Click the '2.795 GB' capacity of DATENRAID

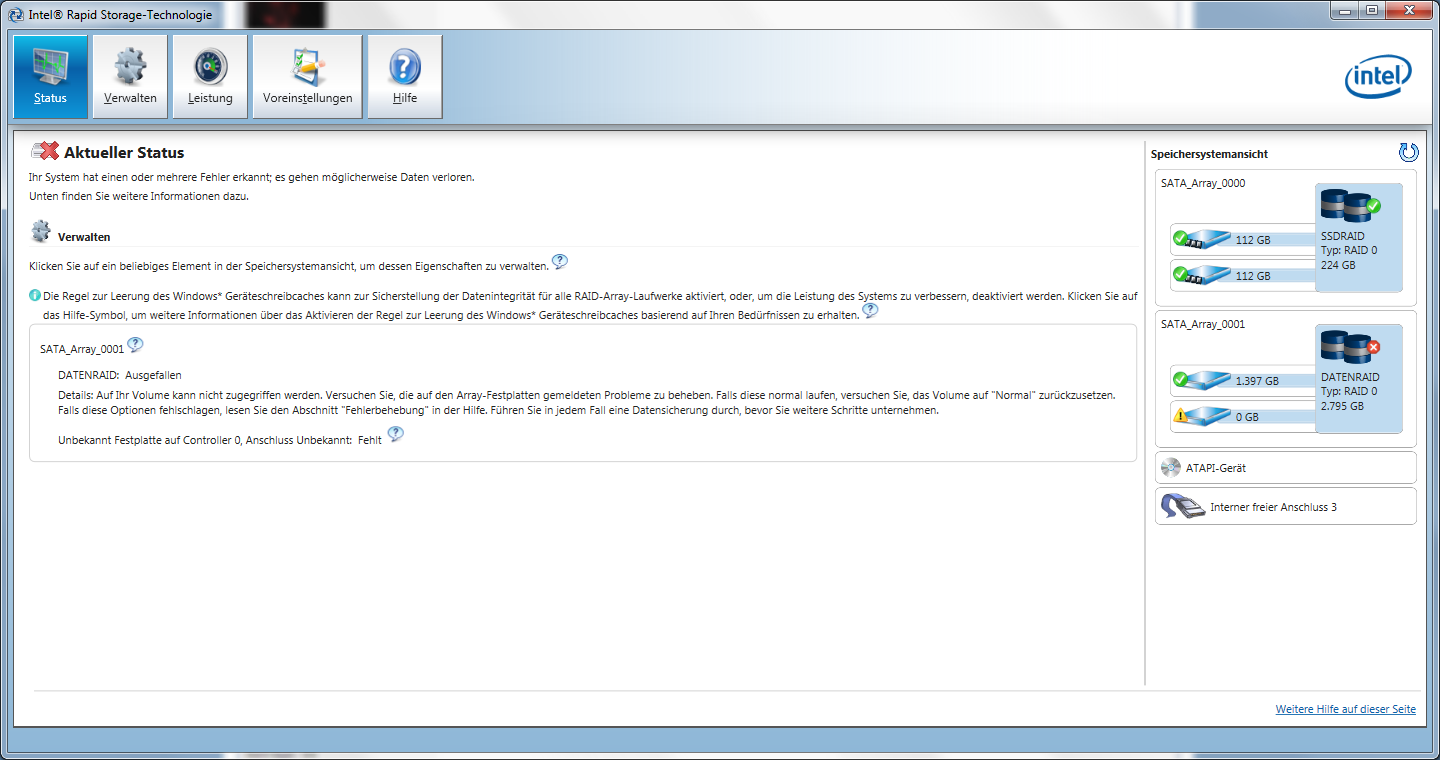point(1342,406)
